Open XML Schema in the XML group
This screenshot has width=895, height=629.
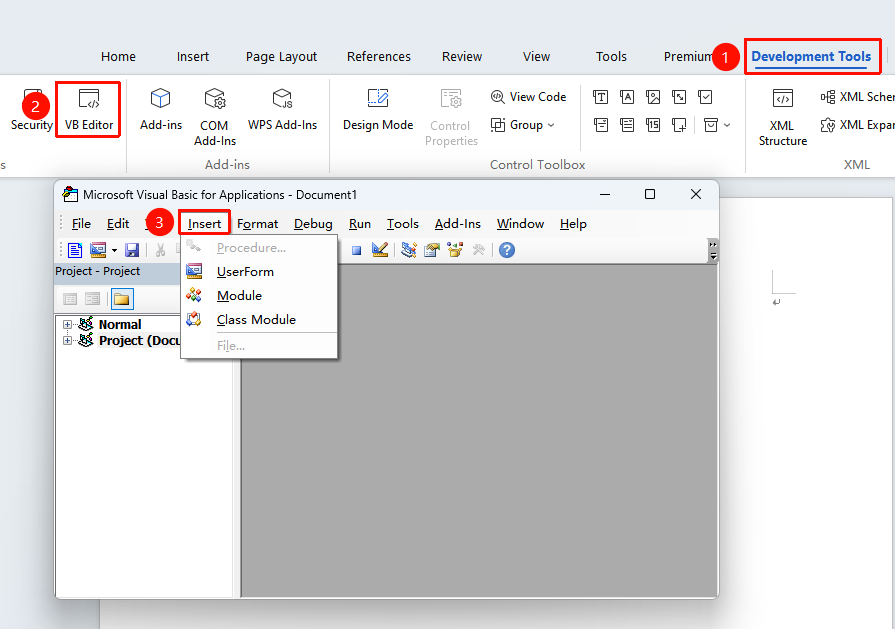[857, 97]
